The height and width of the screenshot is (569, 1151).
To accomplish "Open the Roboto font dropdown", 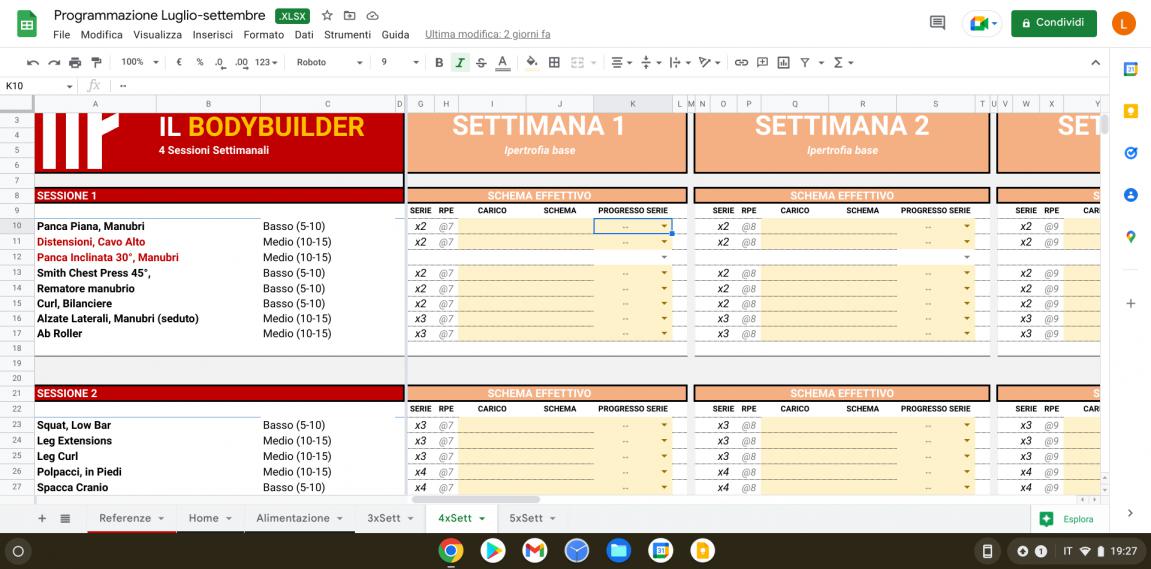I will (329, 62).
